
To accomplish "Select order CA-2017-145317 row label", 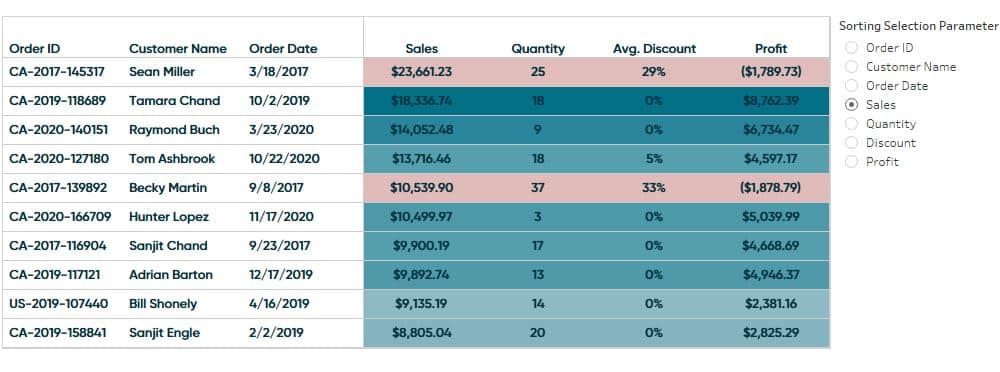I will point(57,71).
